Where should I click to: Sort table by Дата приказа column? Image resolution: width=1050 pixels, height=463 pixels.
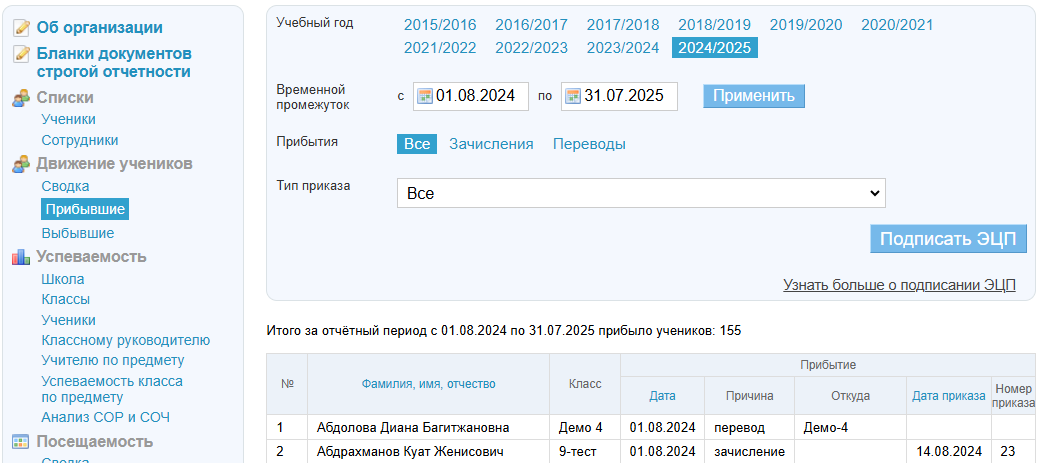[948, 396]
